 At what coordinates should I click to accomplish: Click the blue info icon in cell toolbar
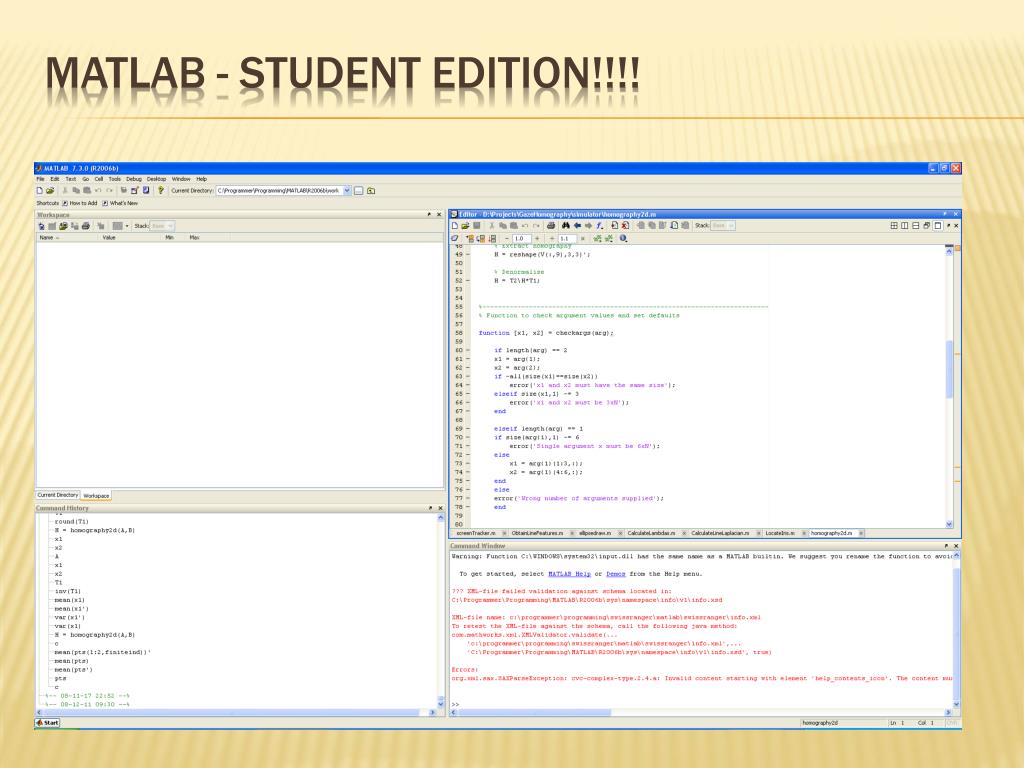tap(624, 238)
